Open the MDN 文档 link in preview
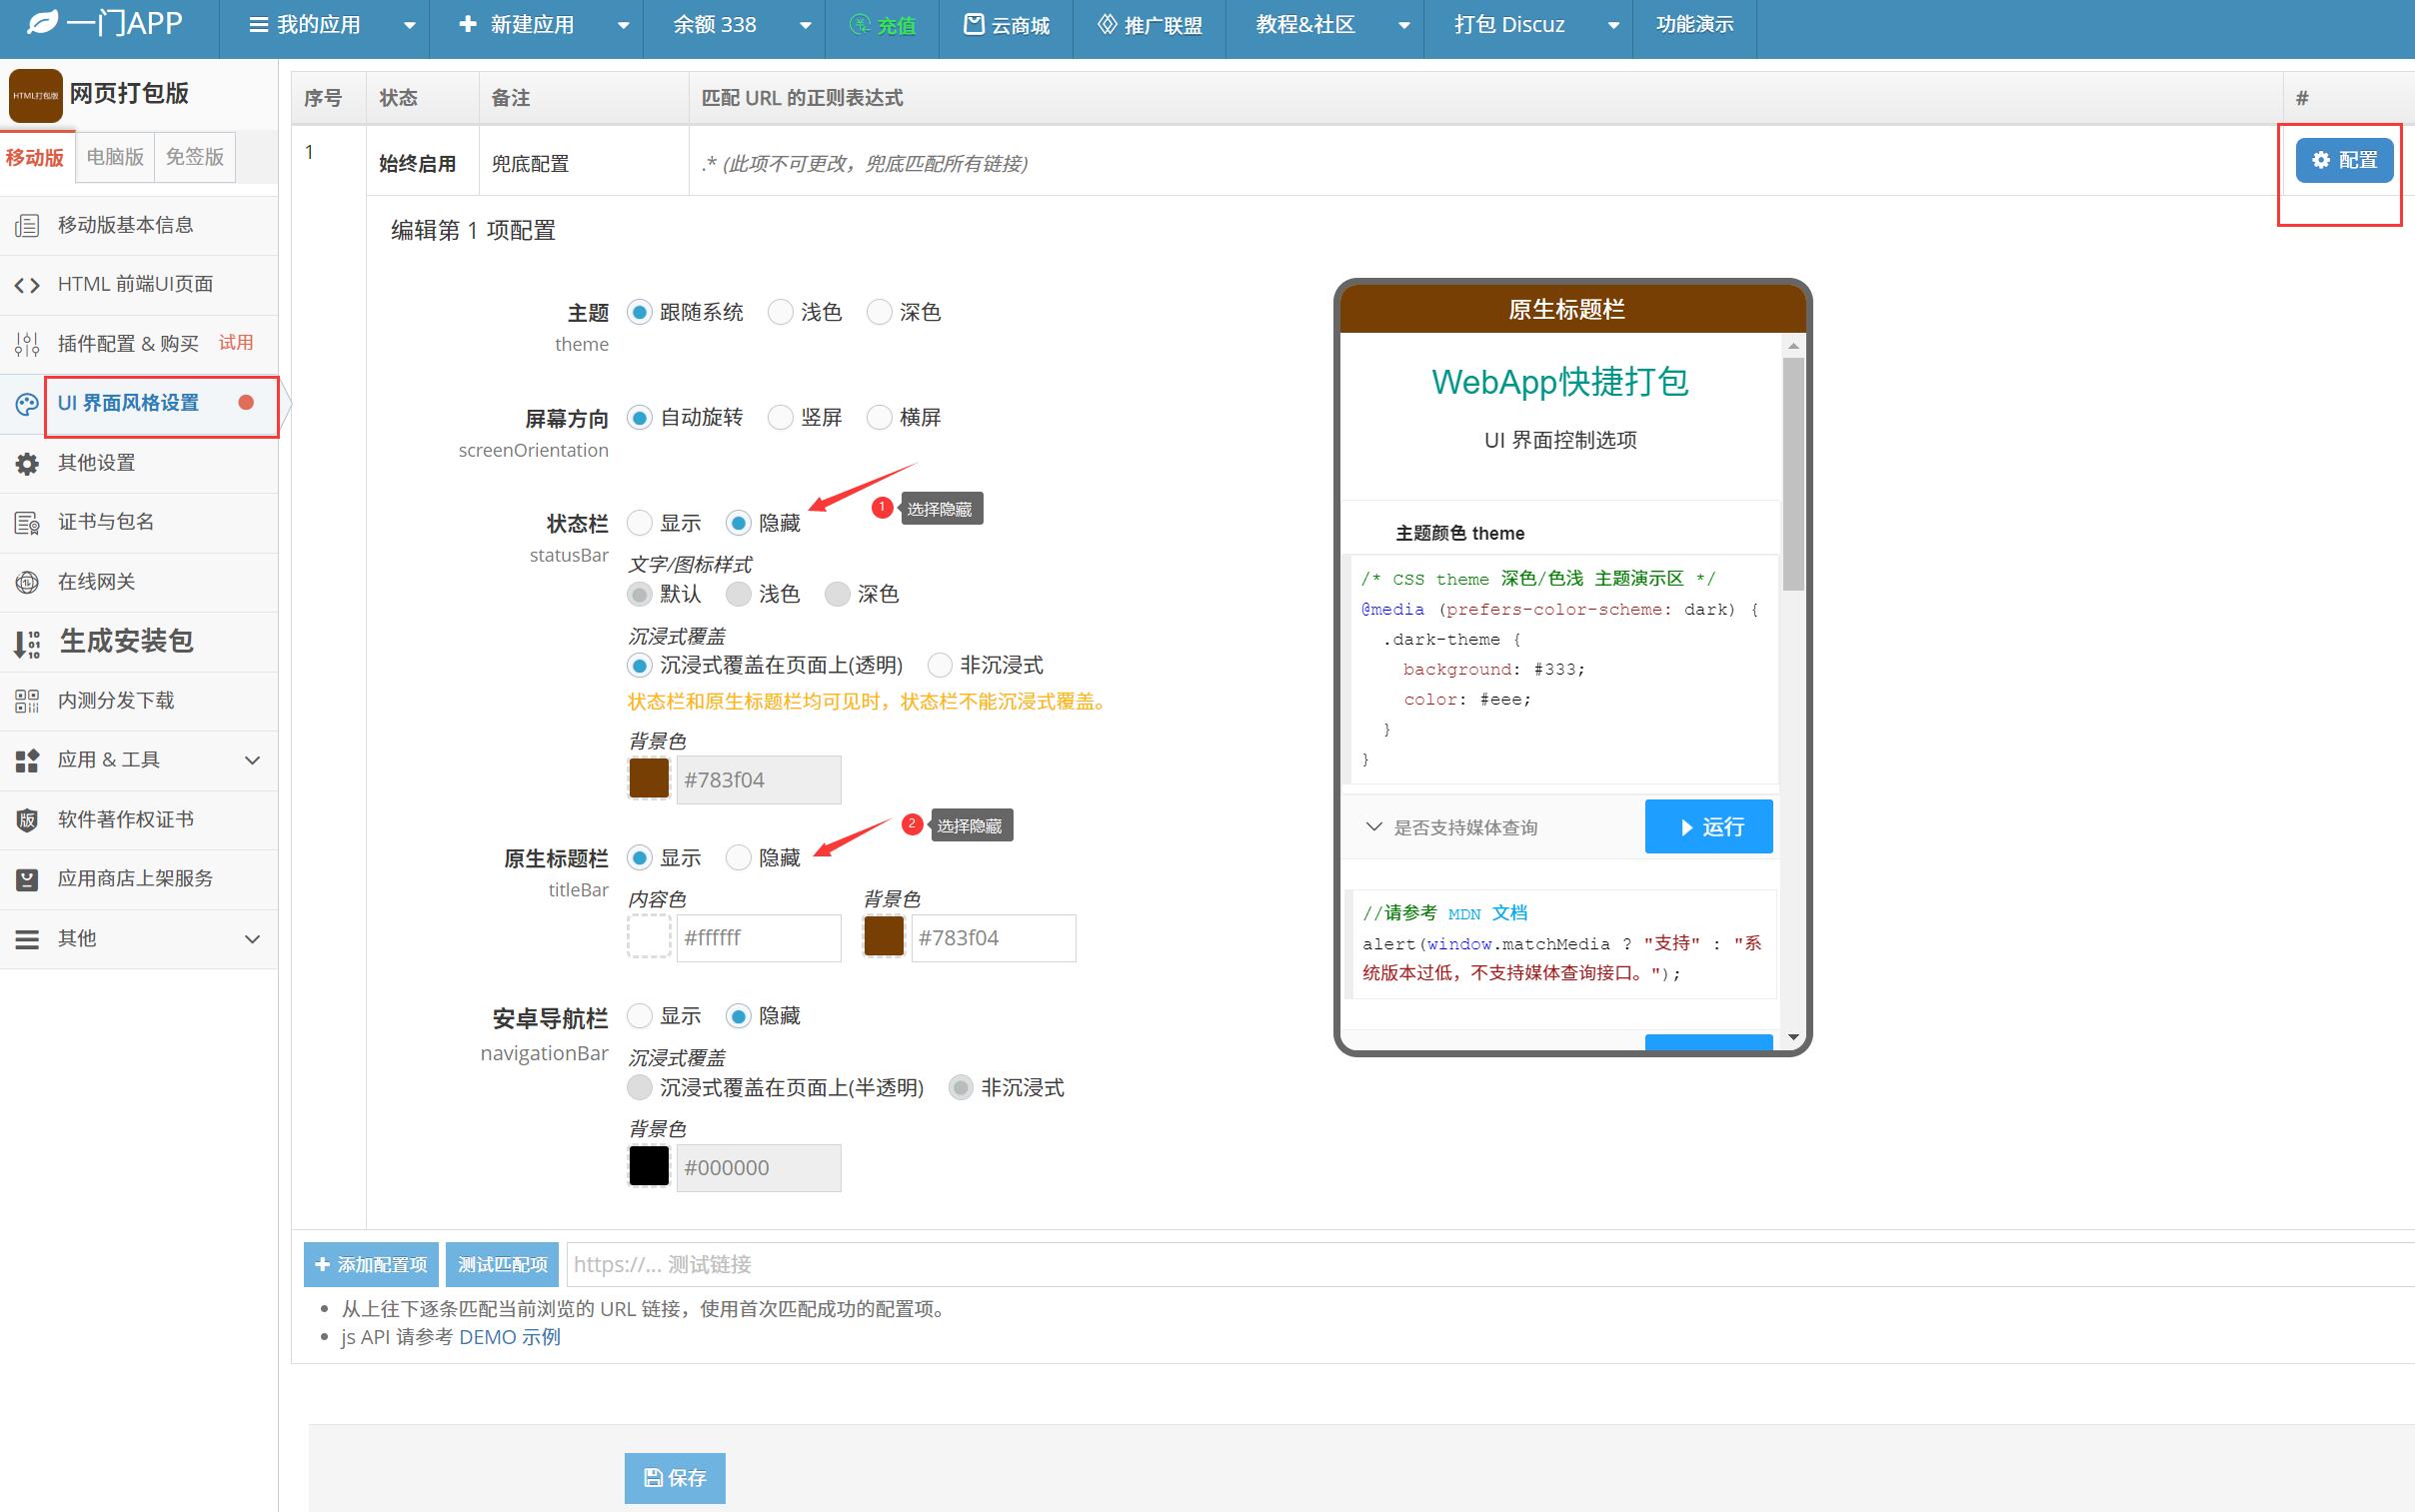Viewport: 2415px width, 1512px height. (1487, 914)
